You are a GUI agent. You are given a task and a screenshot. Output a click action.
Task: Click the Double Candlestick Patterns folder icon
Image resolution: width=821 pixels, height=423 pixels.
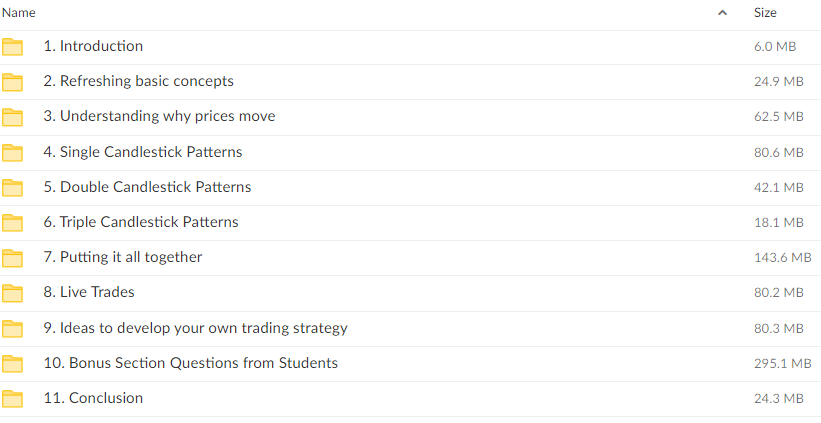12,188
